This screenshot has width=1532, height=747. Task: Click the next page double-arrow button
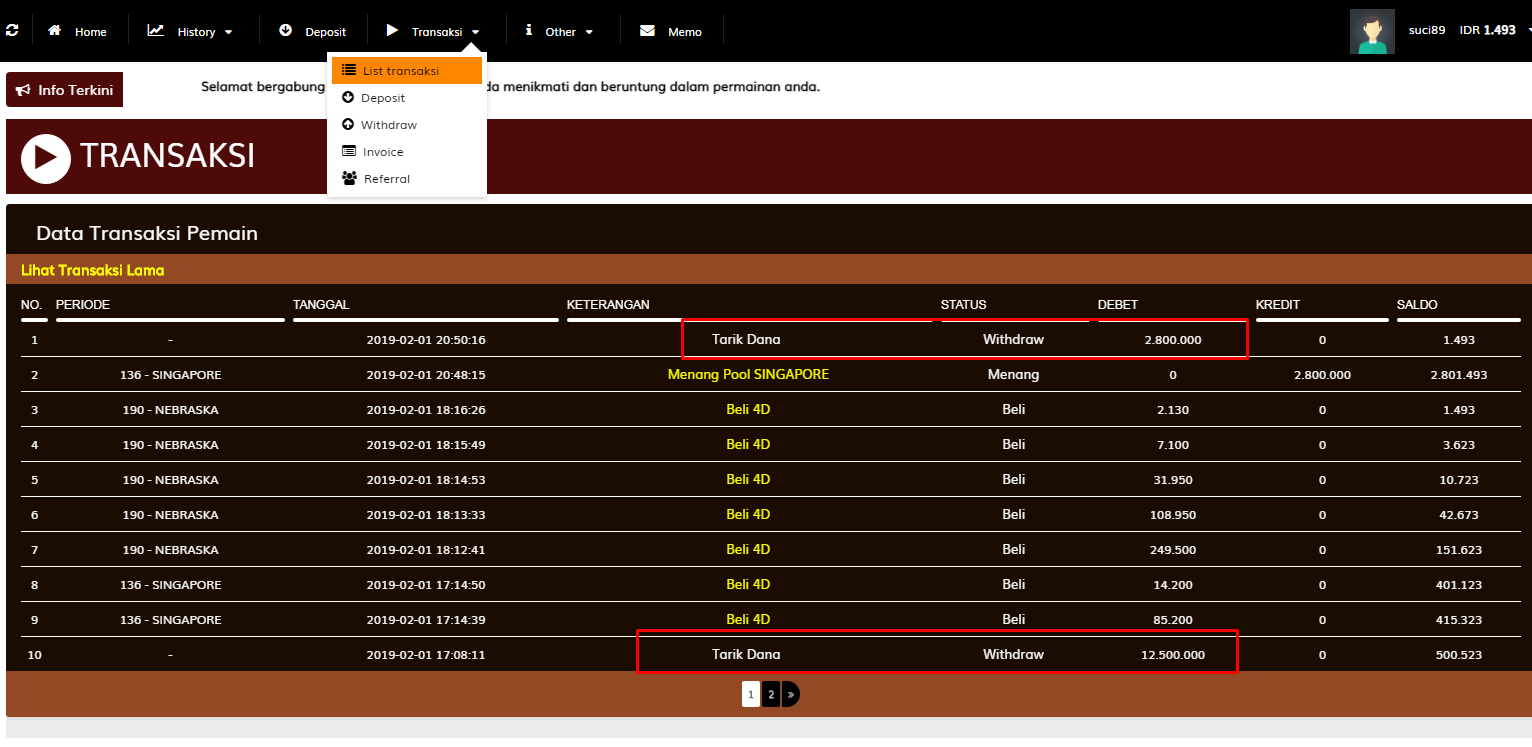pyautogui.click(x=790, y=694)
